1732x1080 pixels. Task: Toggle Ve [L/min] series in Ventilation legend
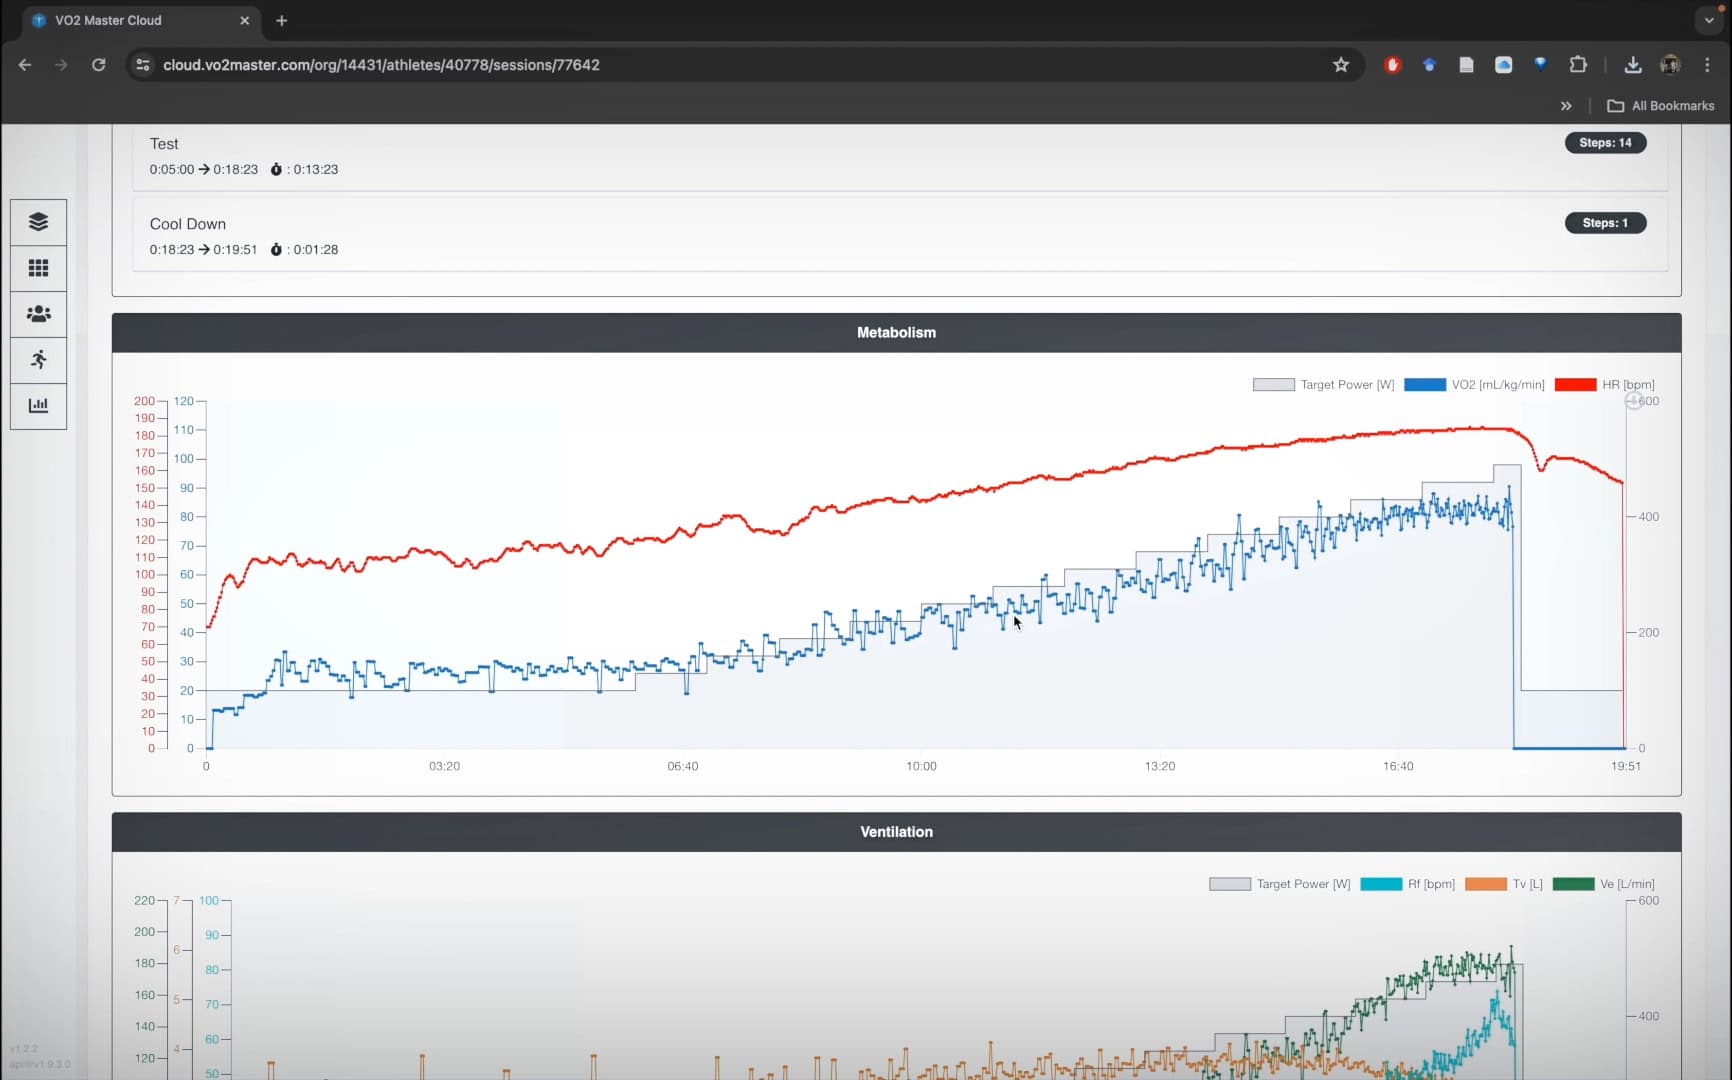pos(1603,884)
